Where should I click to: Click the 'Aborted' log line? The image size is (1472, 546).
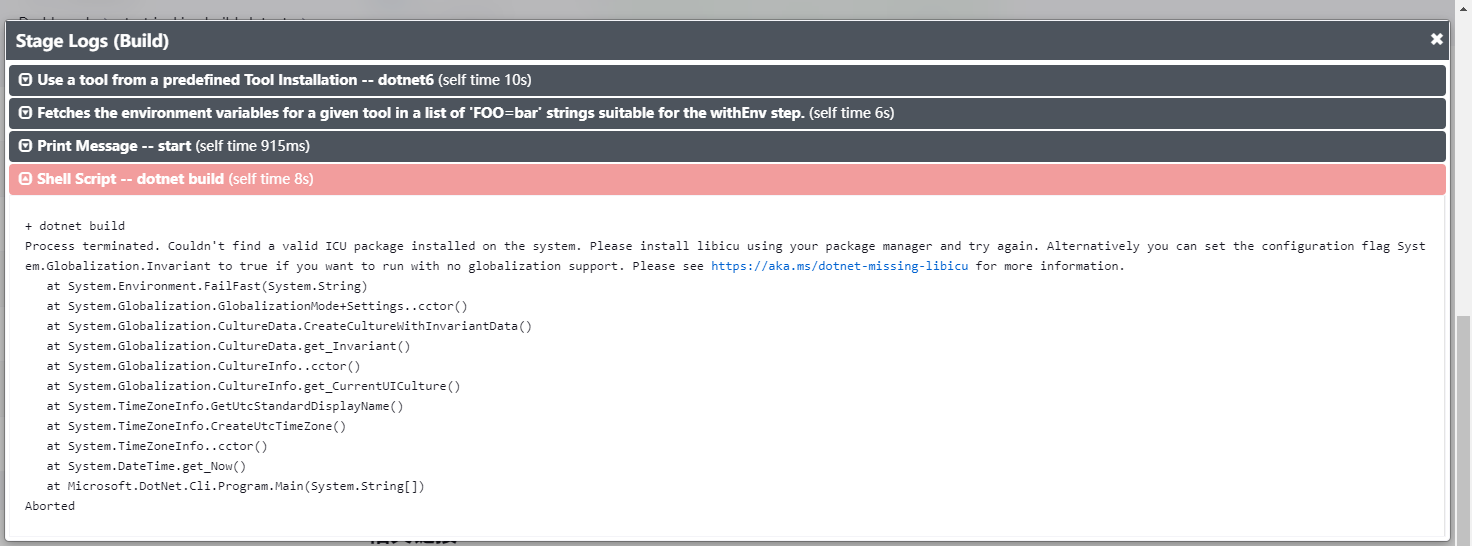[50, 506]
